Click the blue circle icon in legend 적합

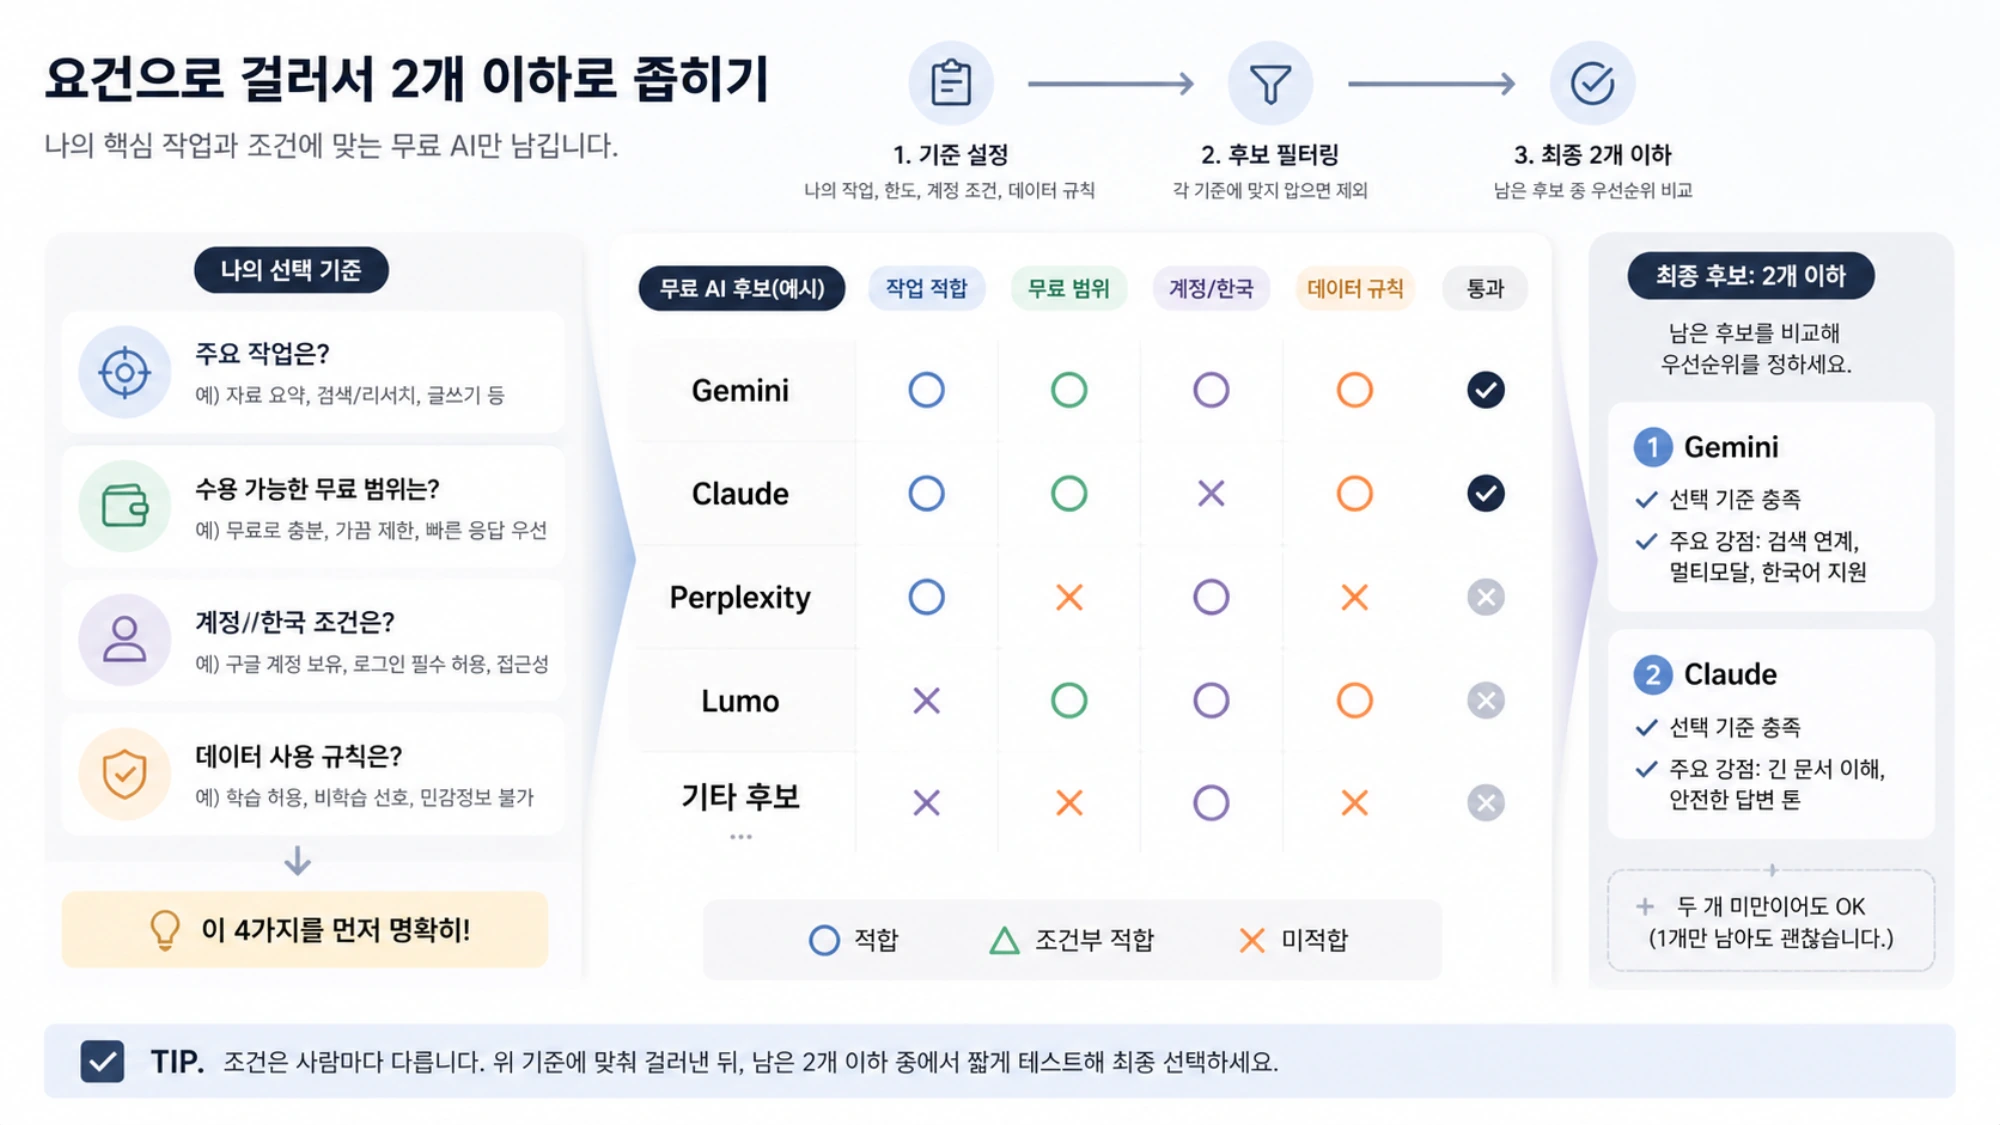pos(824,940)
